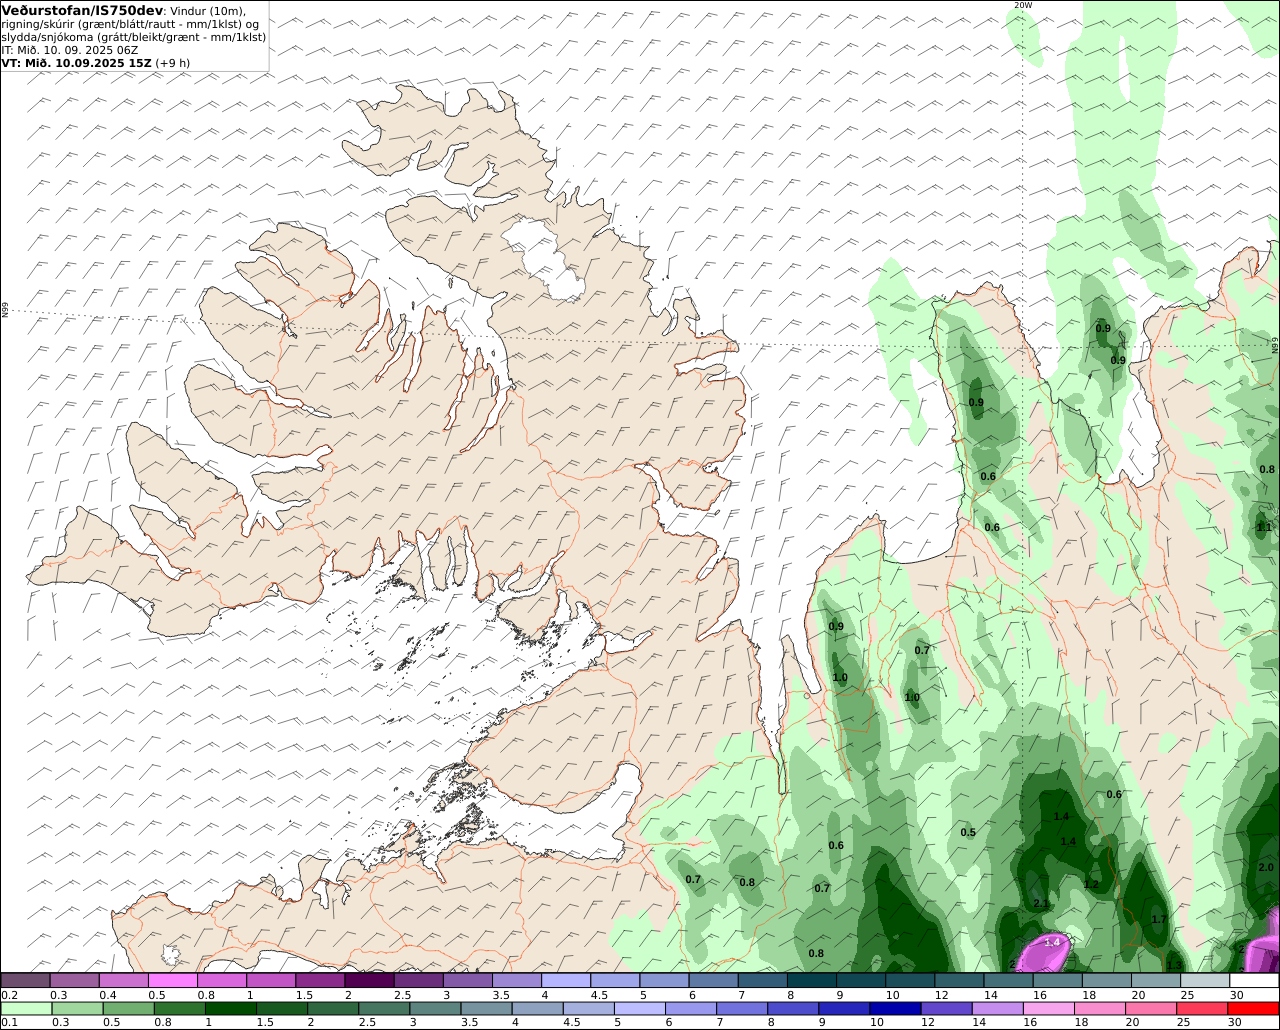Viewport: 1280px width, 1030px height.
Task: Click the '20W' longitude label
Action: 1022,5
